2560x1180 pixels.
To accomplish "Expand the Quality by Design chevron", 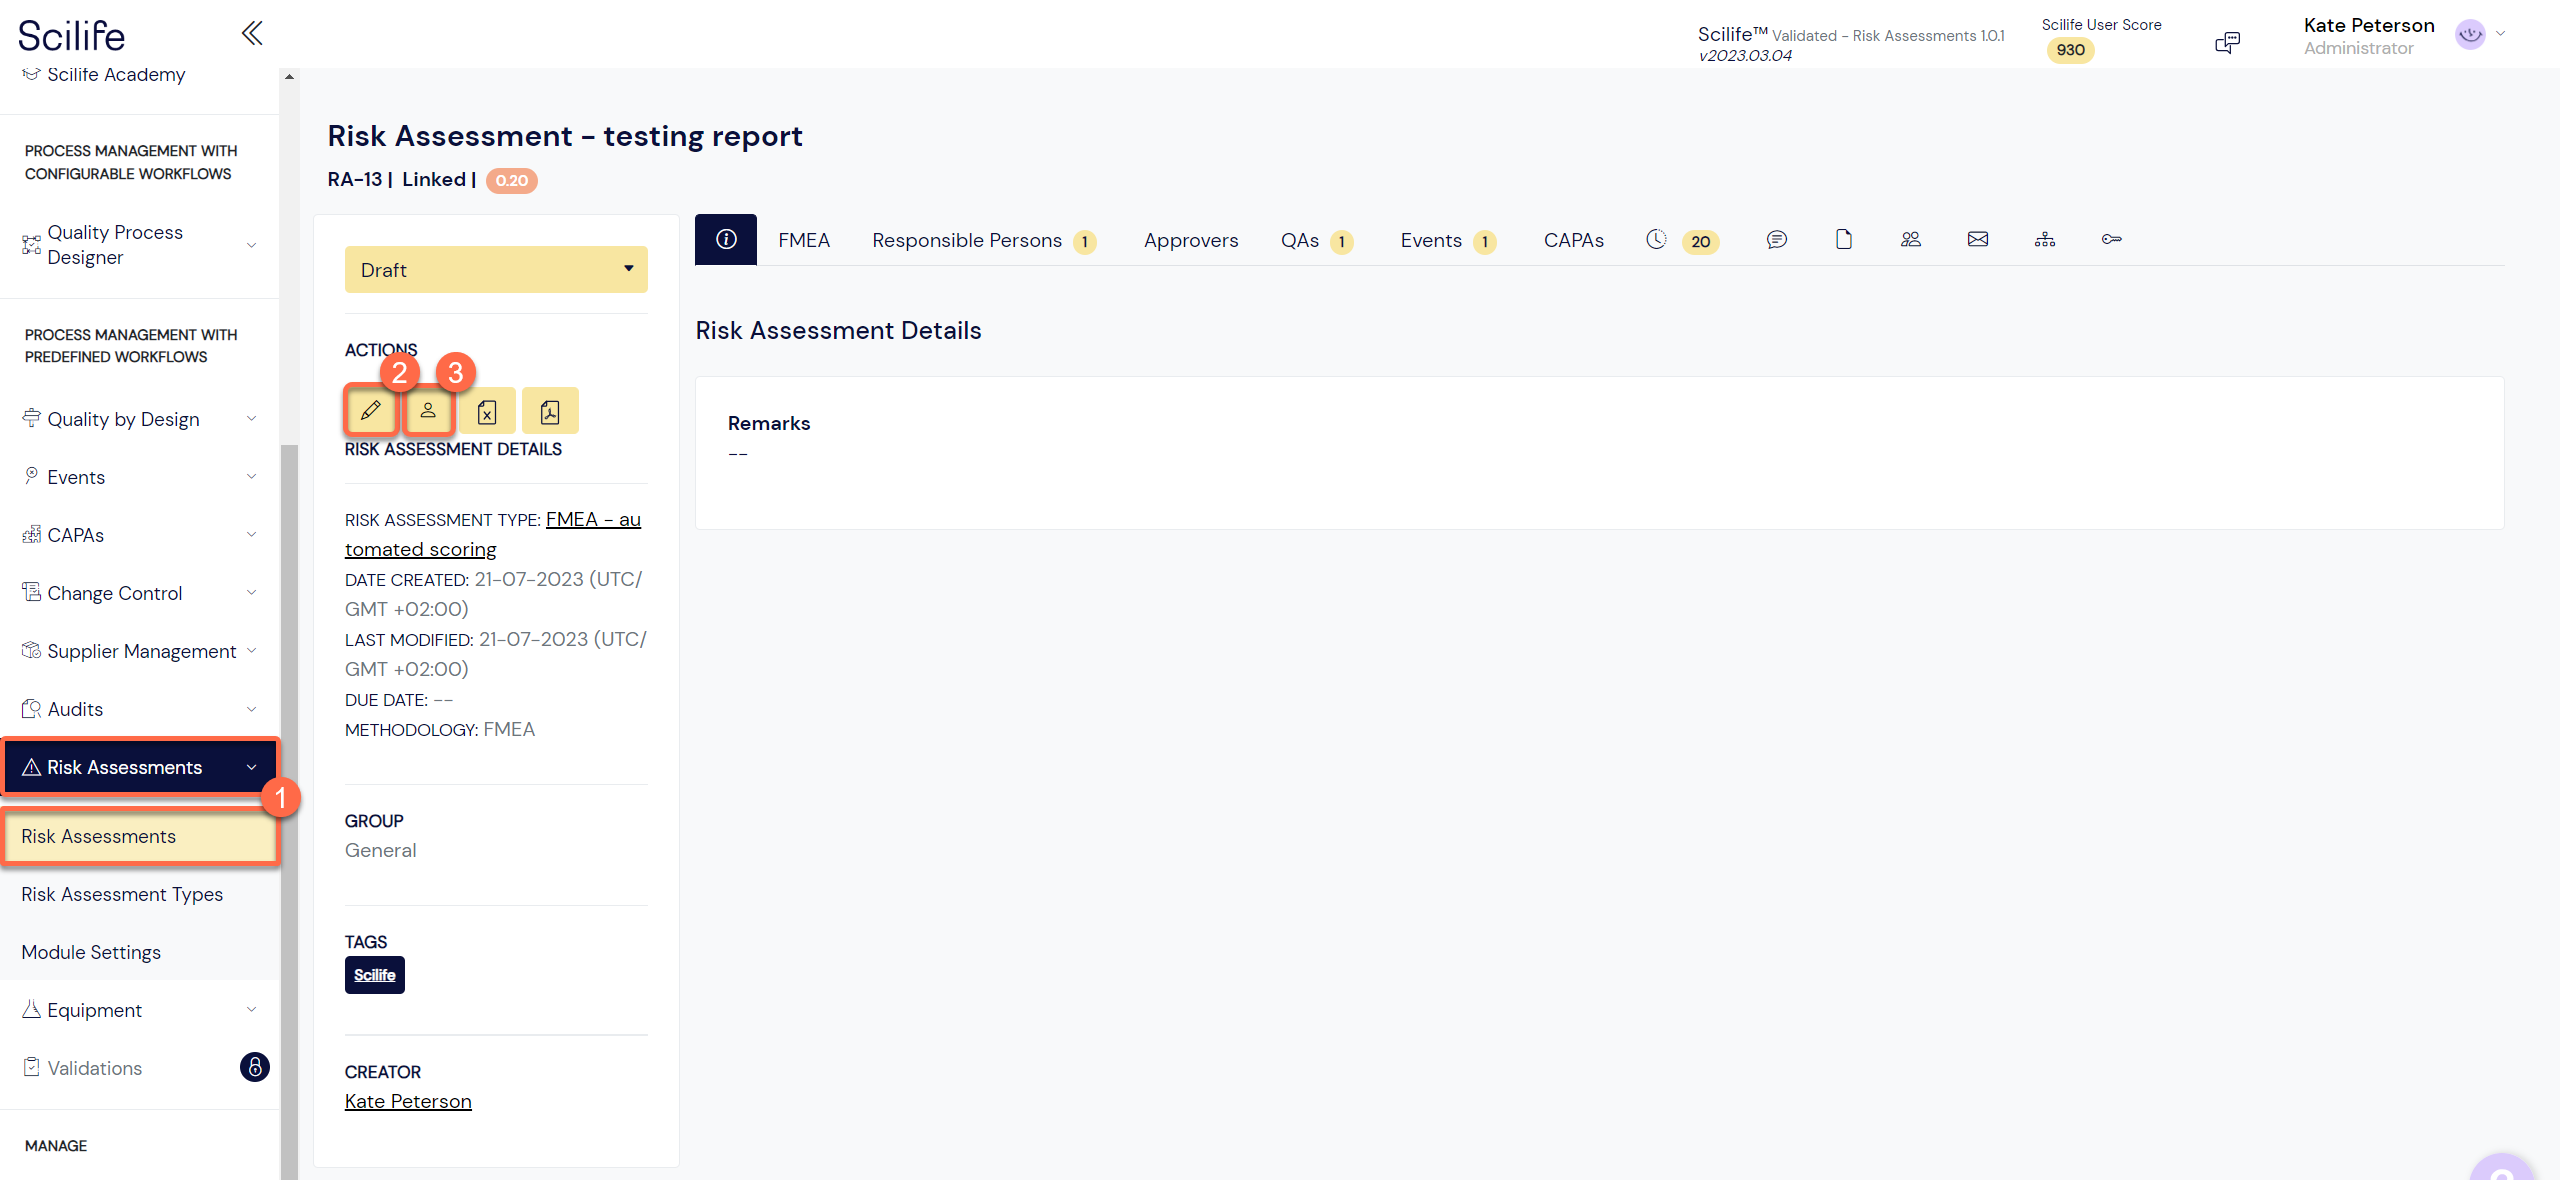I will point(252,419).
